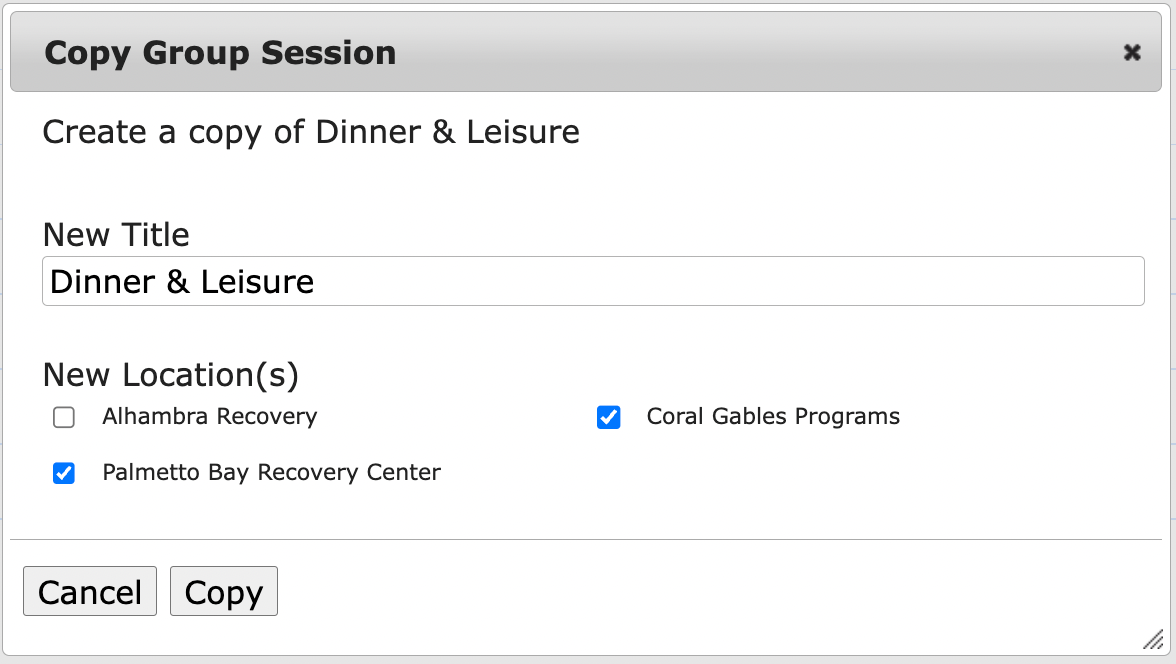Click the New Location(s) heading
Viewport: 1176px width, 664px height.
coord(171,375)
